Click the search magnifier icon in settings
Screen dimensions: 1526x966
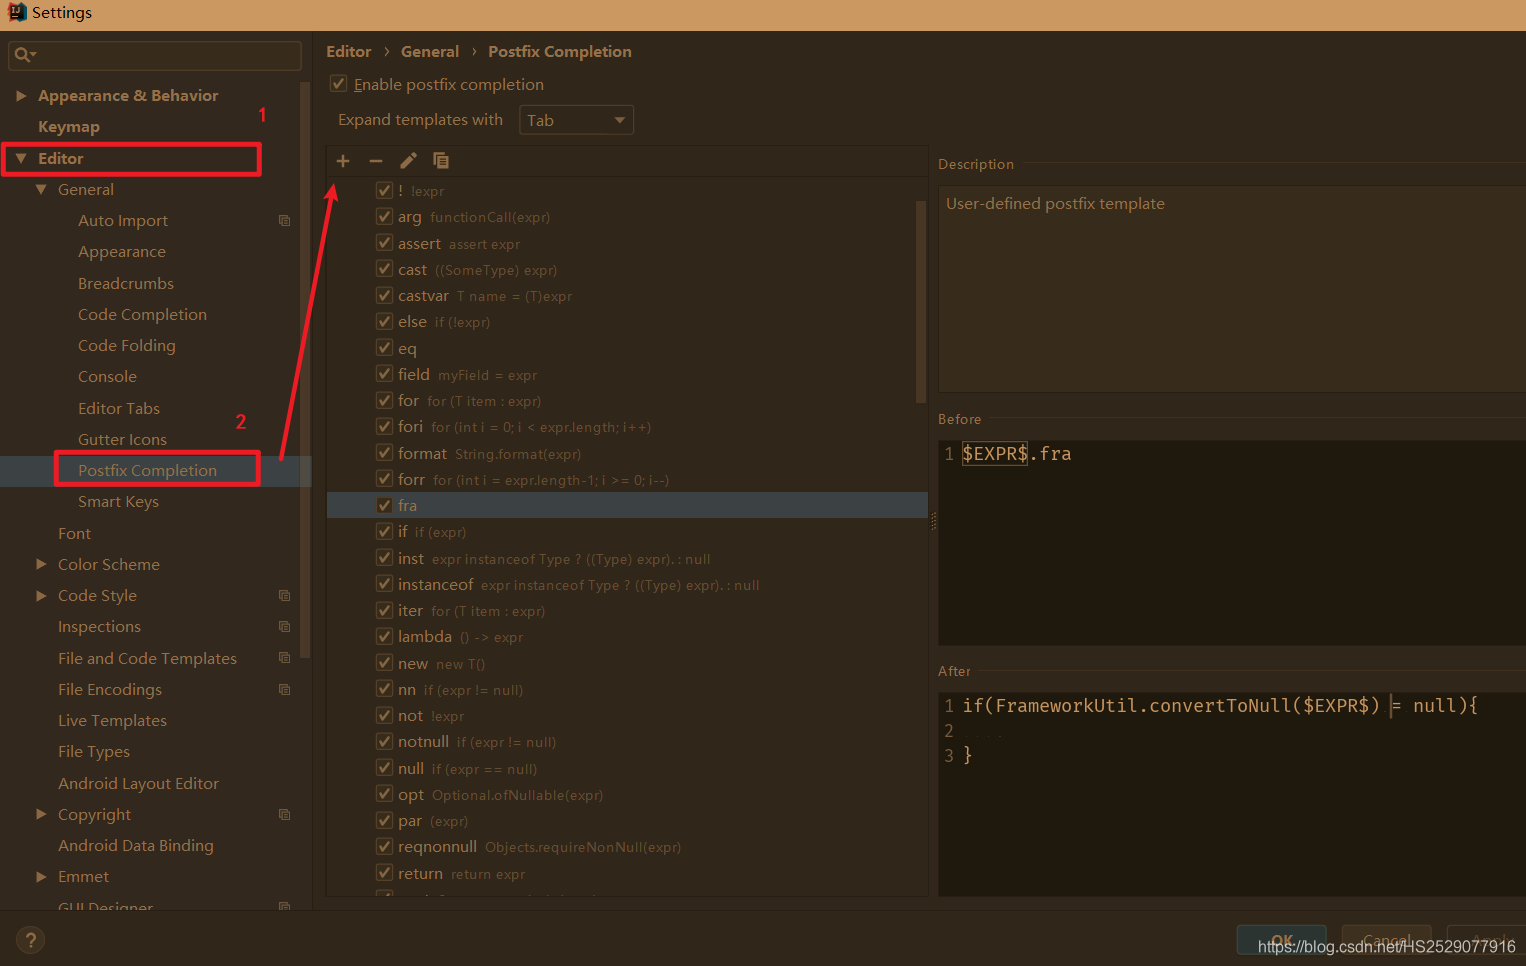coord(23,55)
